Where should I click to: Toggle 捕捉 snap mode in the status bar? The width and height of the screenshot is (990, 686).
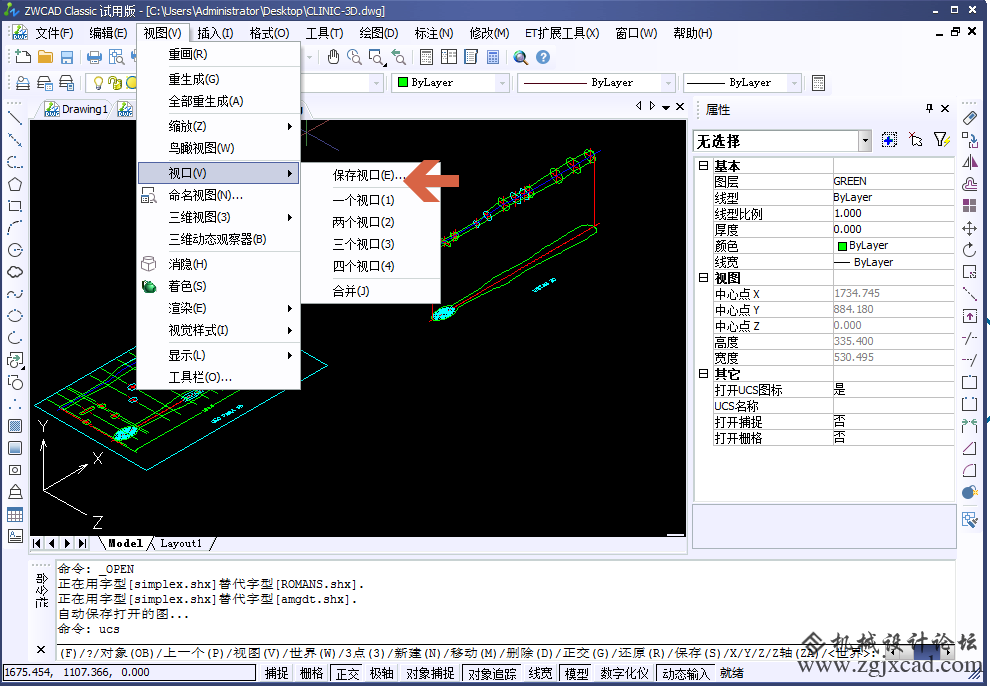coord(277,673)
